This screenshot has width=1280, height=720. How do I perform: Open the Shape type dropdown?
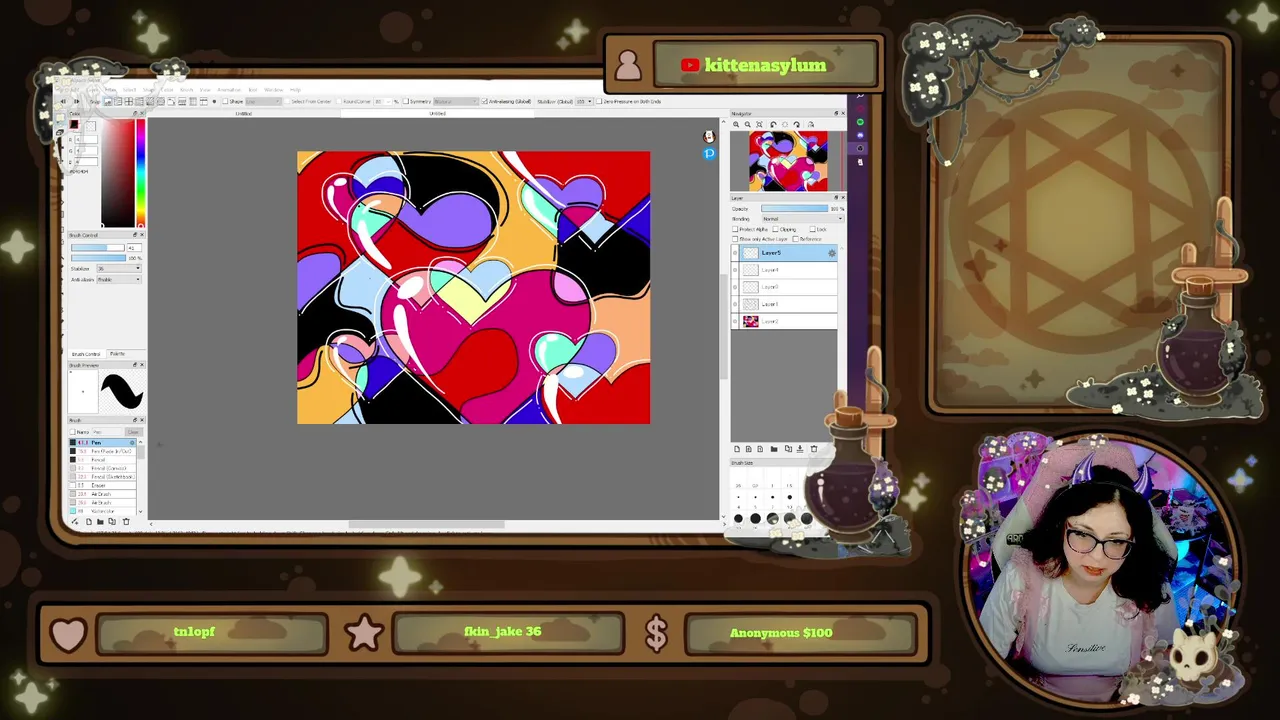[x=263, y=102]
